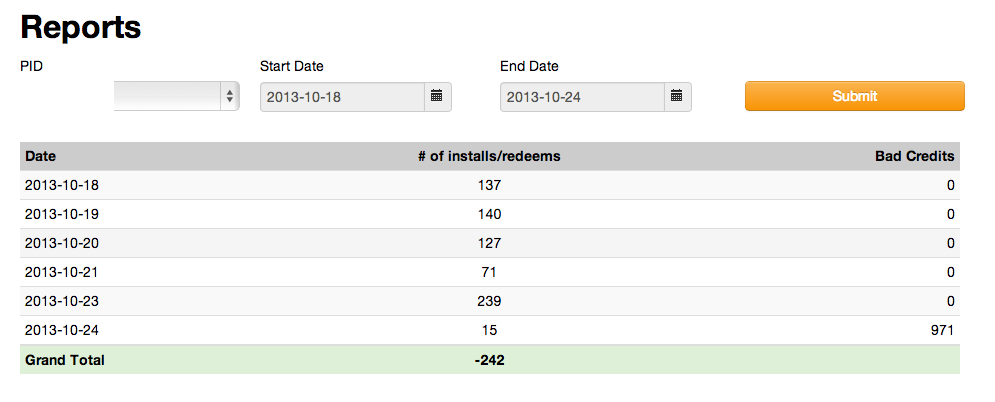Select the 2013-10-23 date row
The image size is (995, 402).
(62, 301)
